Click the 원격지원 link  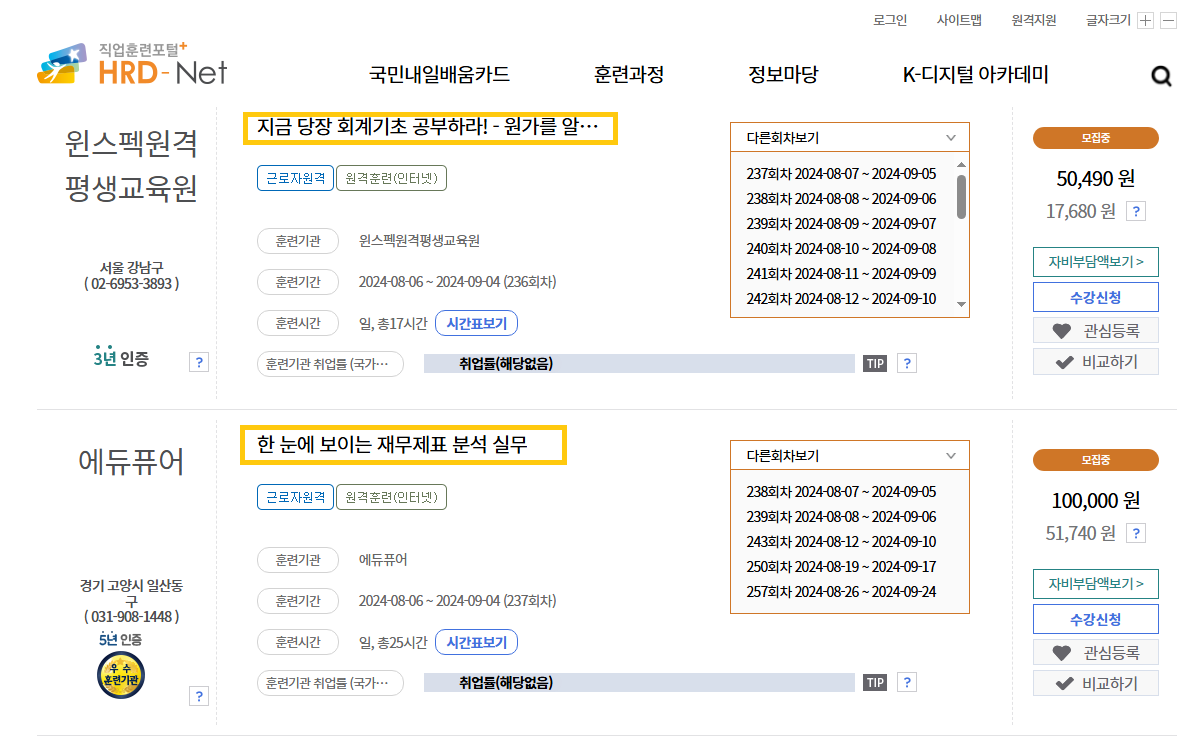click(1033, 21)
